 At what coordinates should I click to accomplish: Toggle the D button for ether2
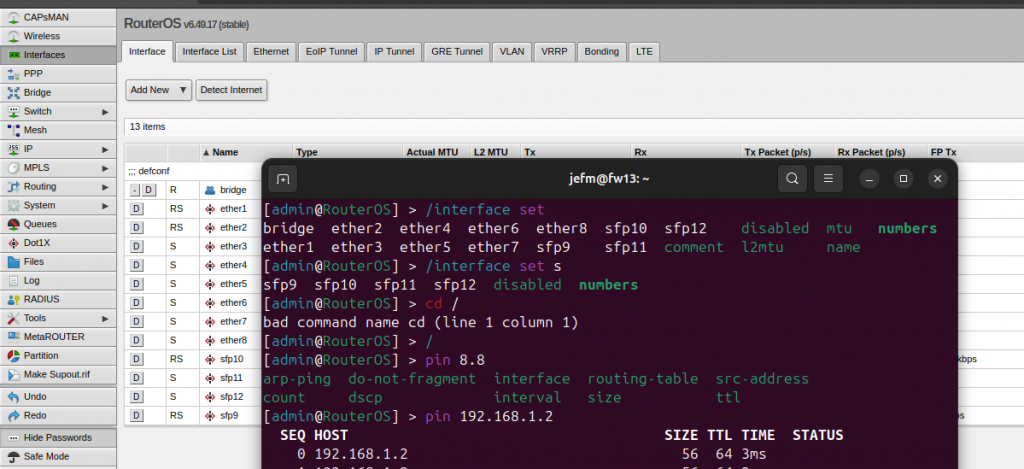coord(136,228)
